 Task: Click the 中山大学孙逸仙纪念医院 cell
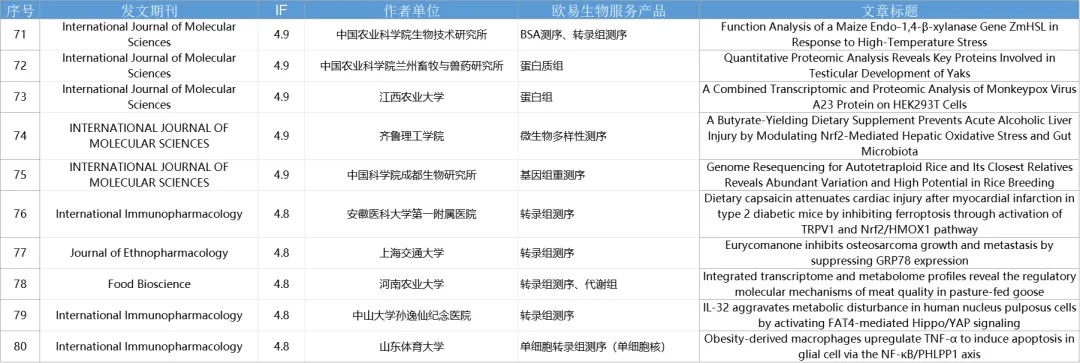tap(412, 315)
